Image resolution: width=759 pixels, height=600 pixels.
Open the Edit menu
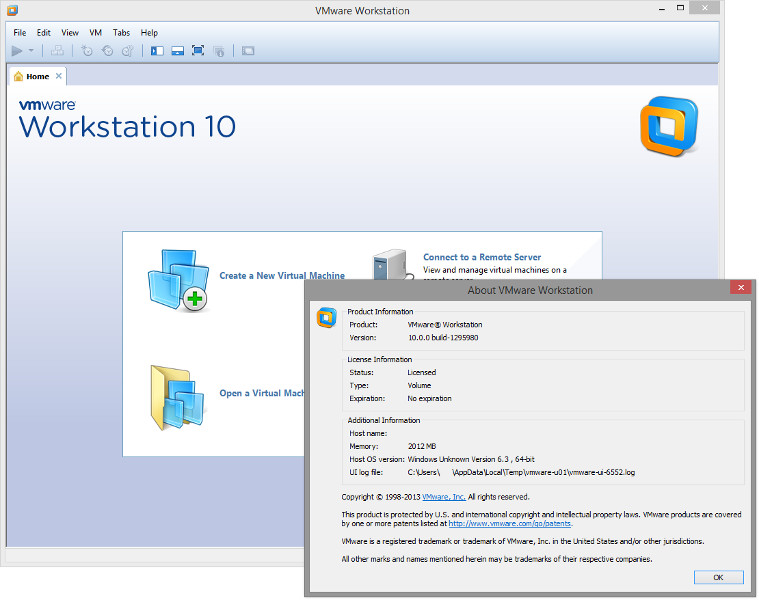coord(44,33)
